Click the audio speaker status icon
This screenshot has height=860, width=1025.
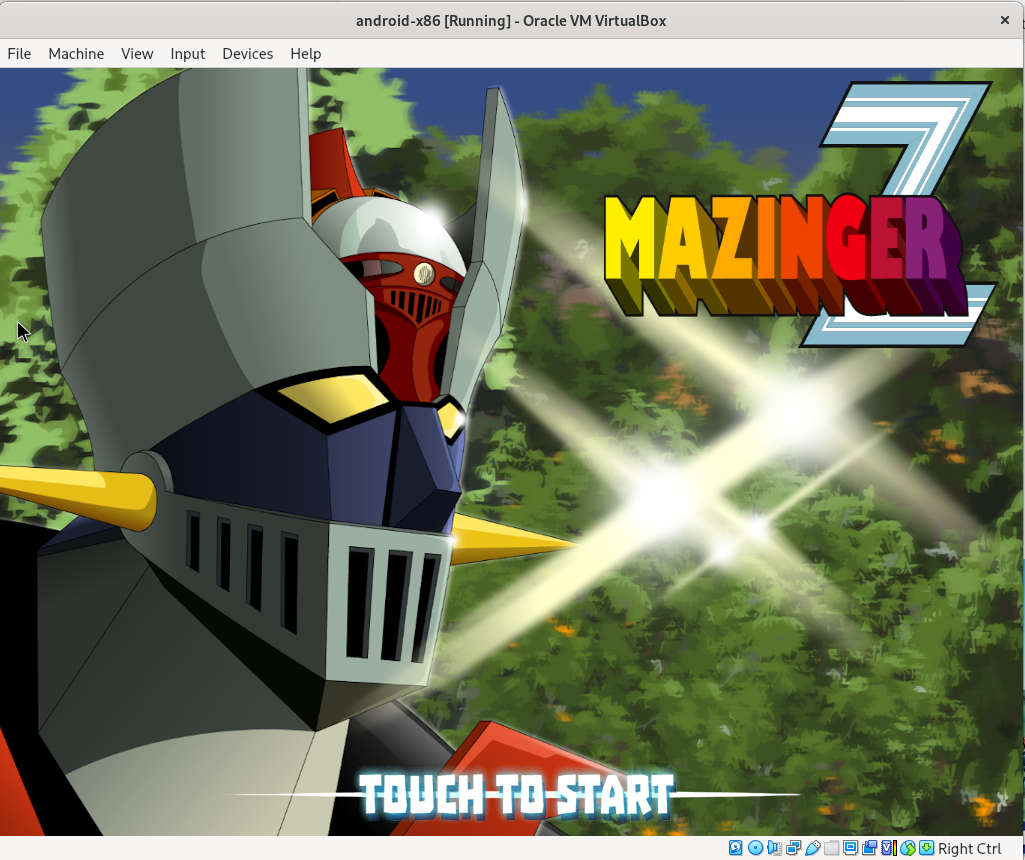pyautogui.click(x=774, y=848)
